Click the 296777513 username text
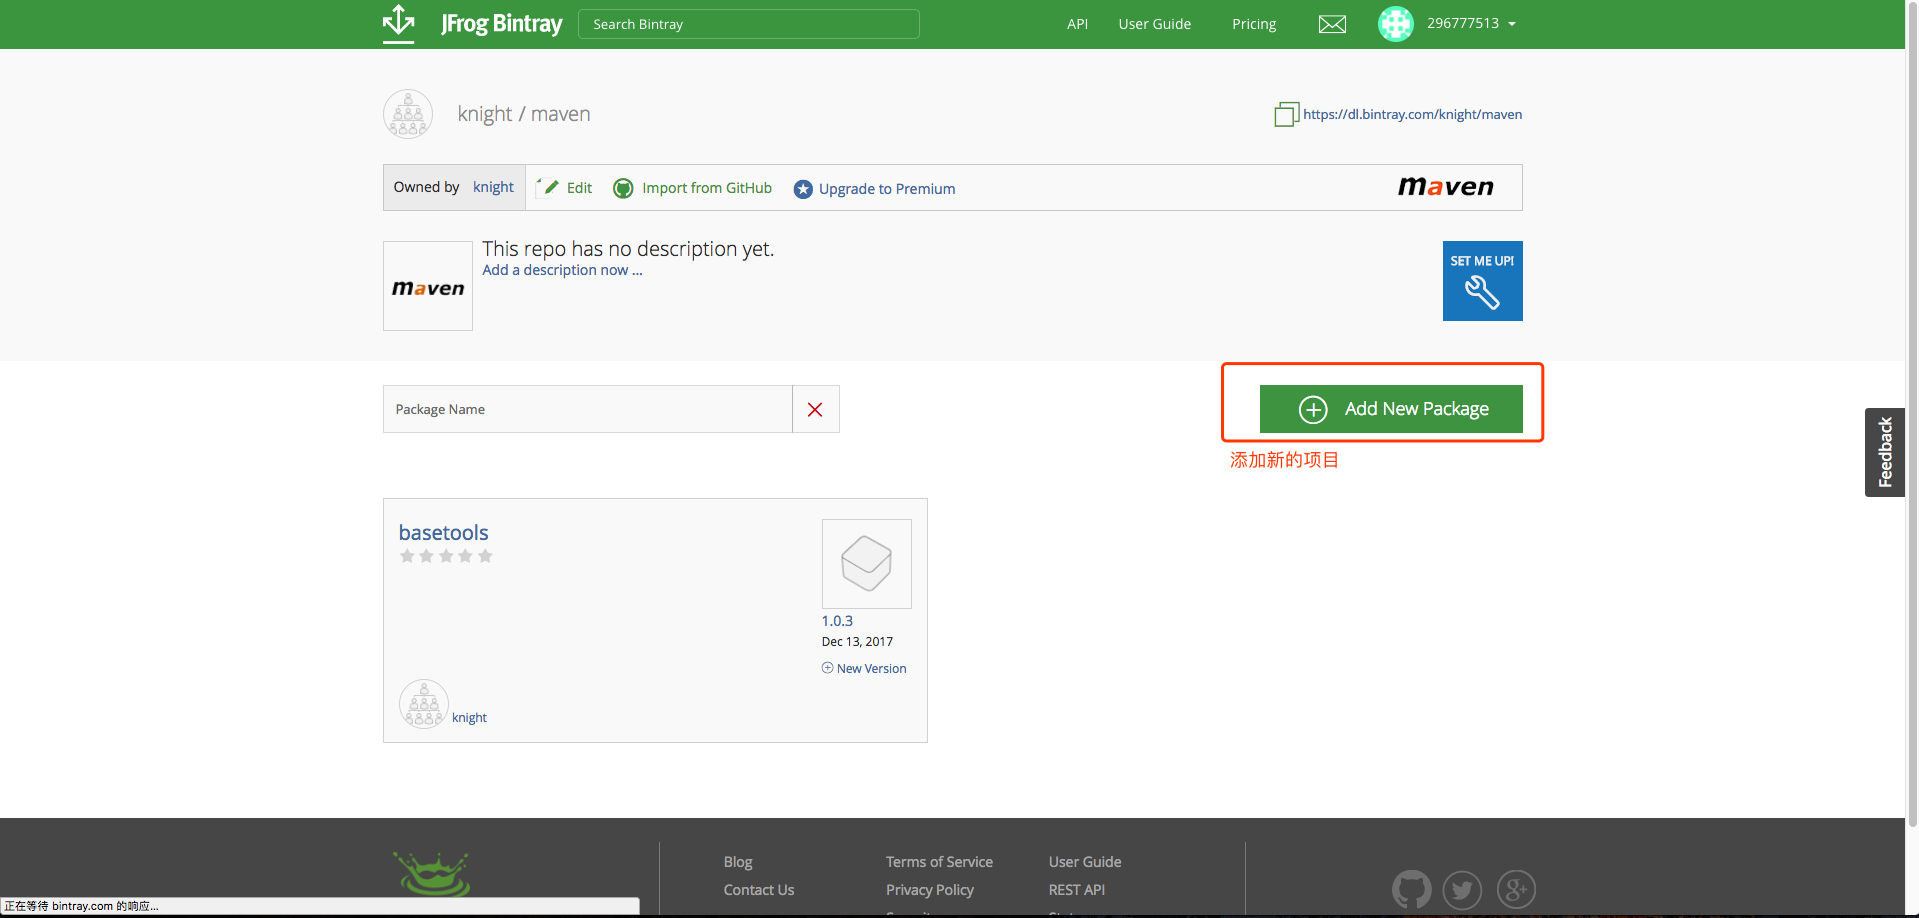1919x918 pixels. [1463, 23]
